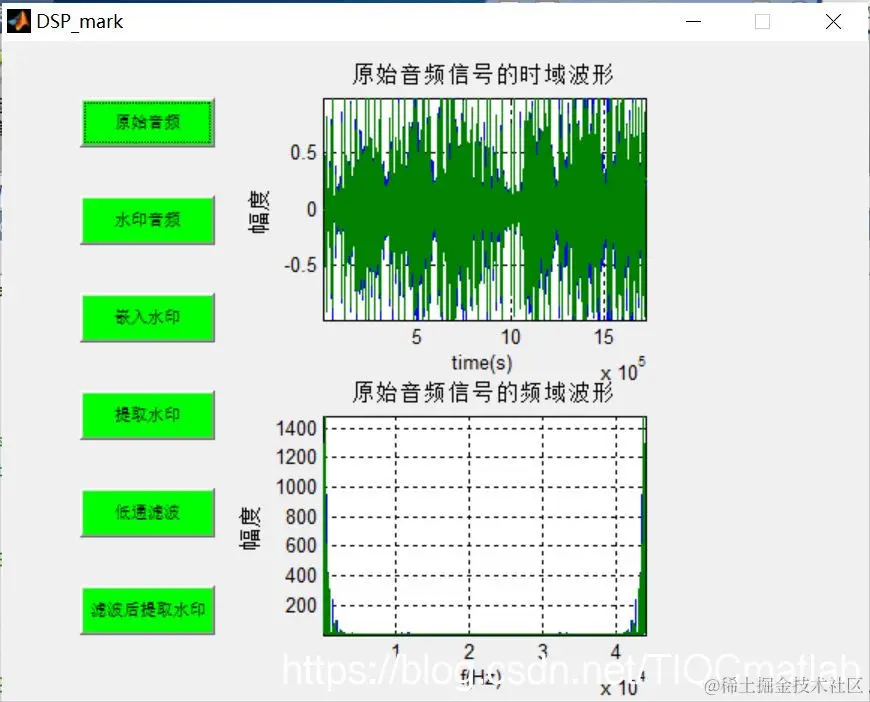
Task: Click the 原始音频 green button
Action: pyautogui.click(x=148, y=123)
